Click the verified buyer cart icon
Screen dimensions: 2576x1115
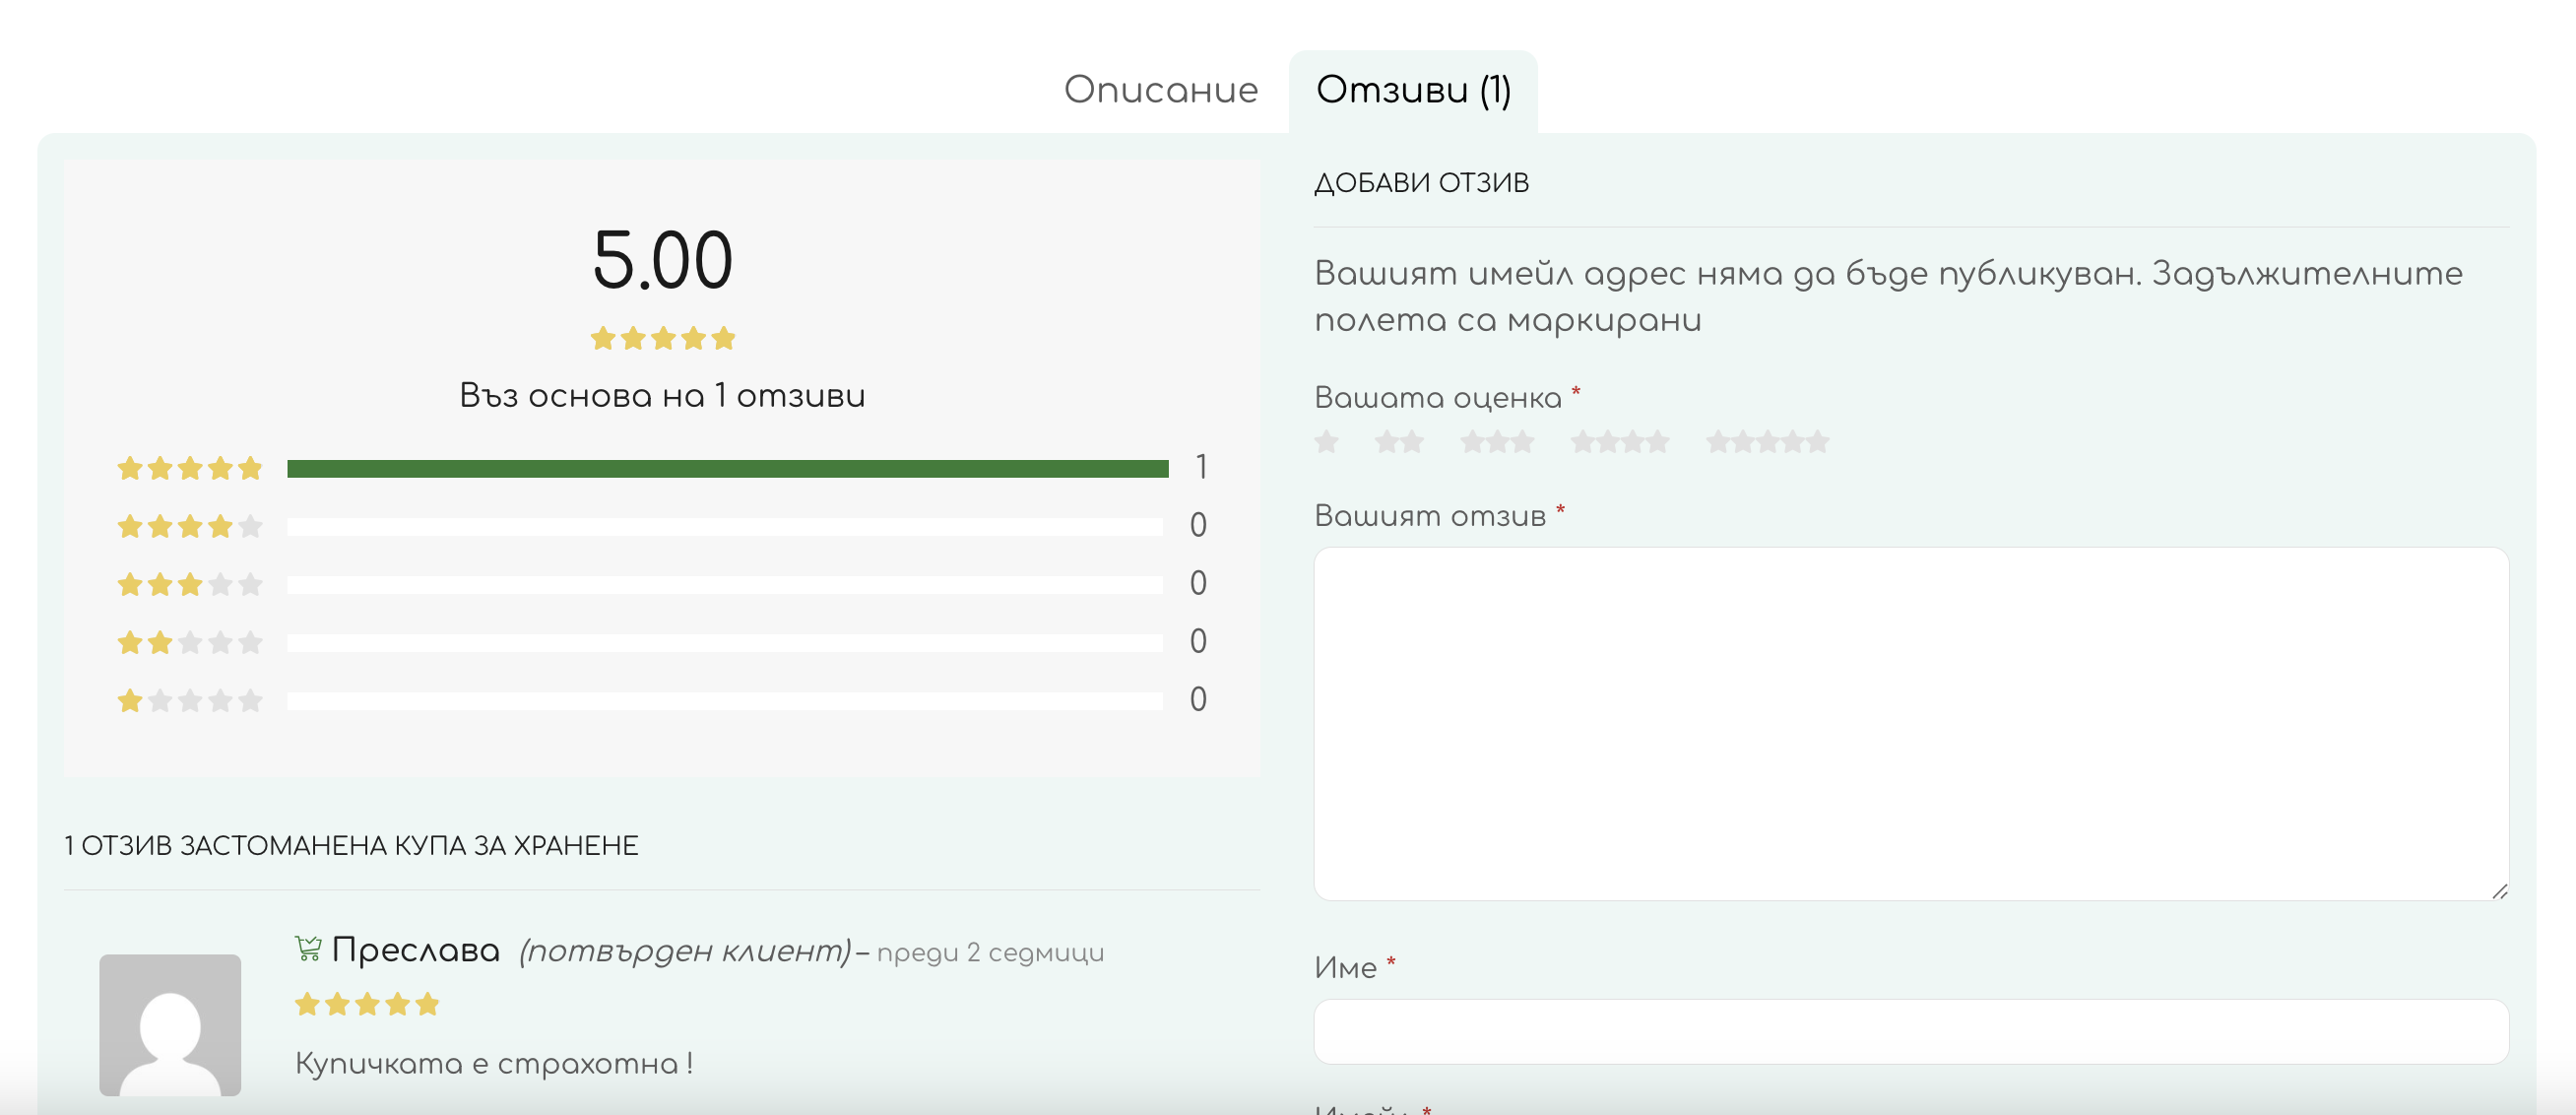pyautogui.click(x=308, y=948)
